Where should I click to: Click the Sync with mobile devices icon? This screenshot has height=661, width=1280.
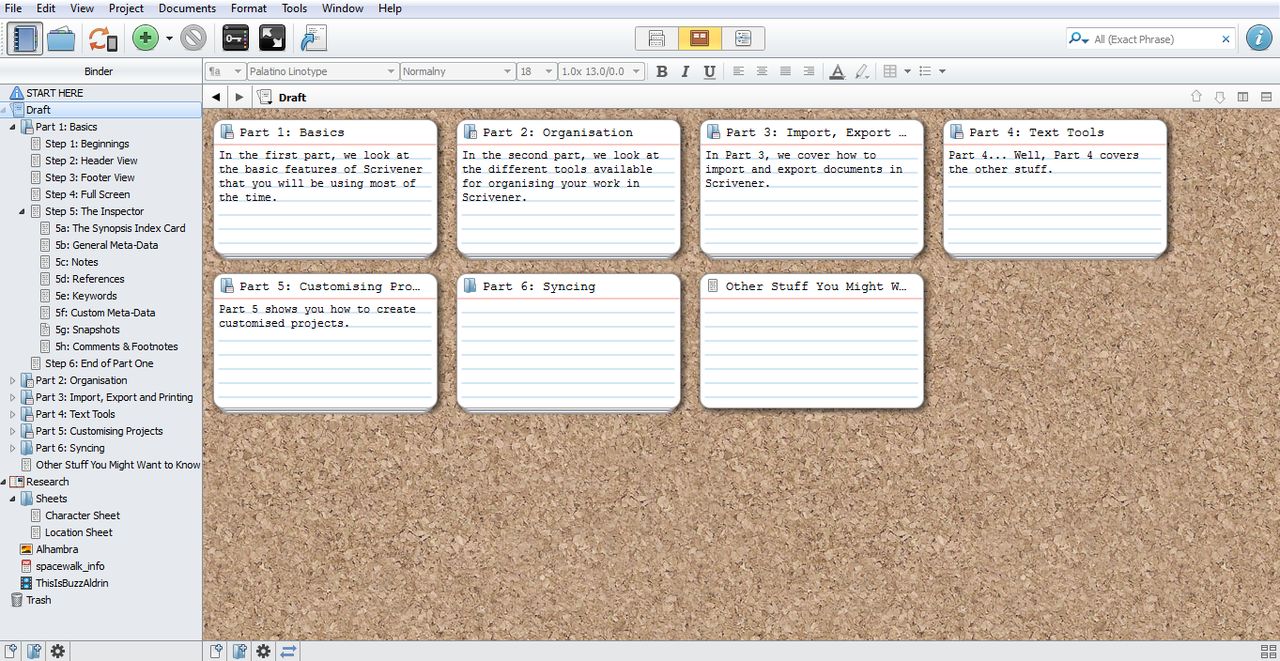(103, 39)
